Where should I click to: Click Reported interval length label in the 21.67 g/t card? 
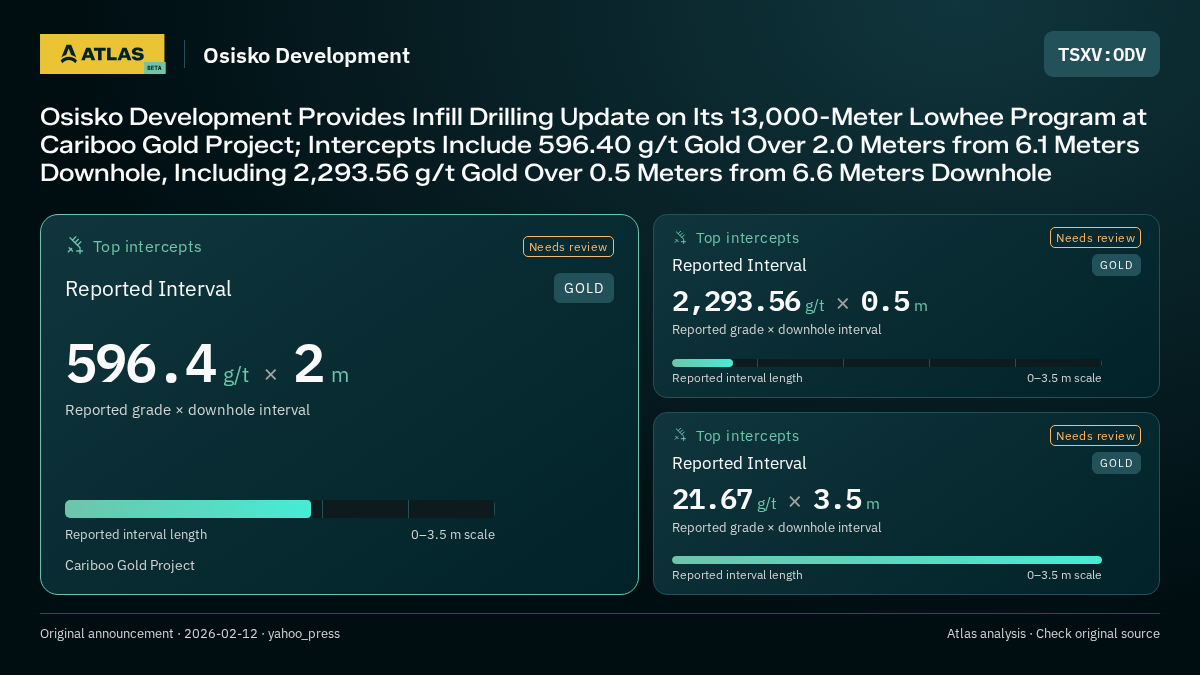tap(737, 575)
